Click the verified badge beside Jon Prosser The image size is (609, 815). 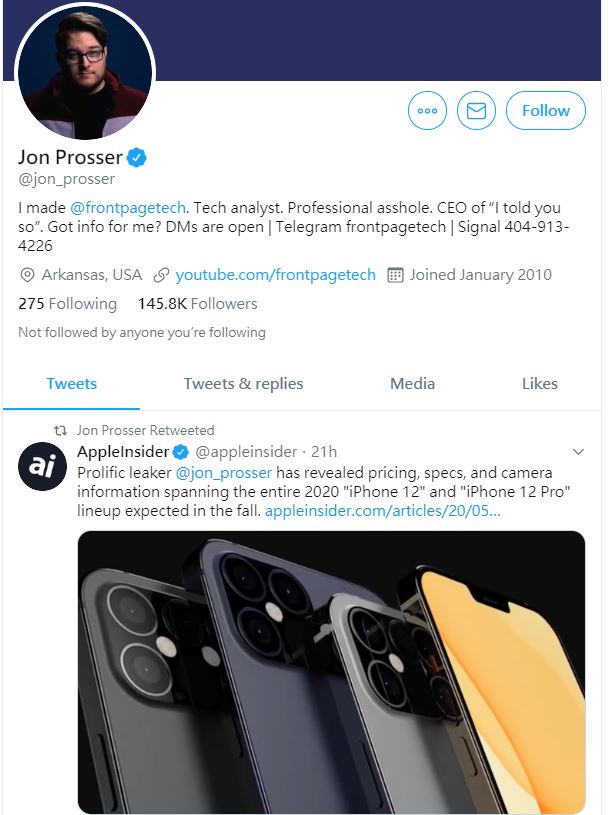(137, 157)
